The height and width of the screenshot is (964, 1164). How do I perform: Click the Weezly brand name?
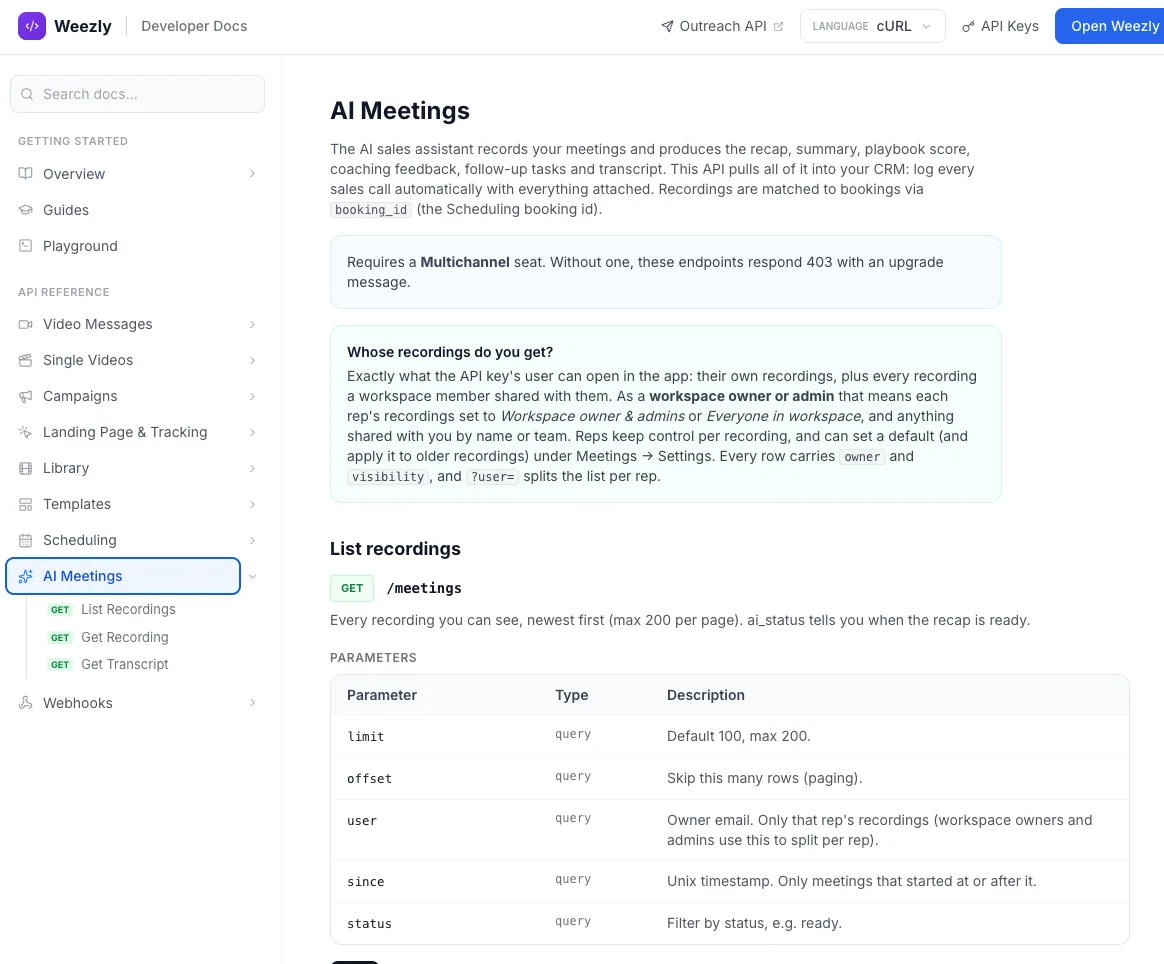coord(82,26)
